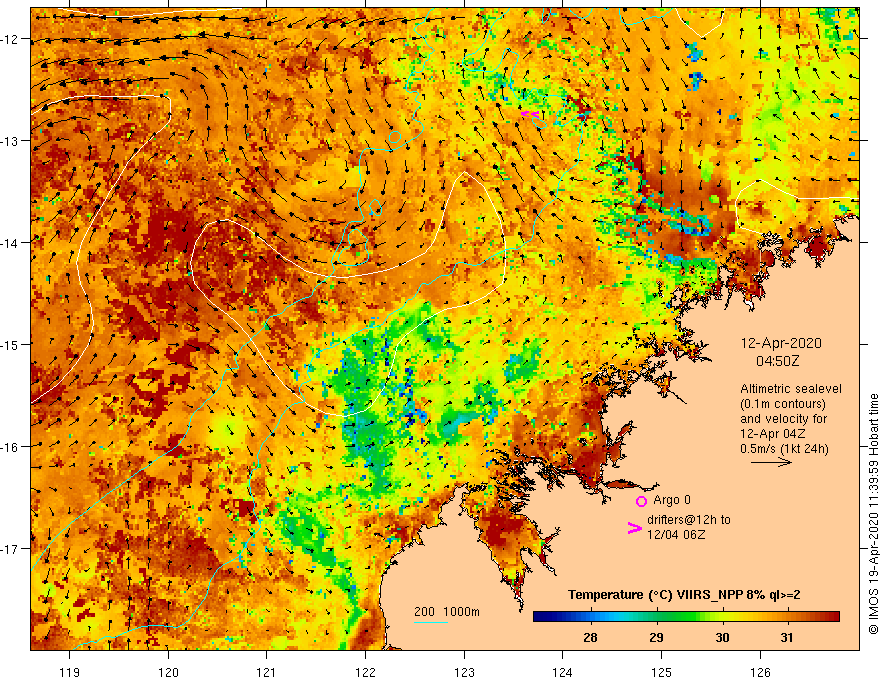Click the 125 longitude axis label
The height and width of the screenshot is (680, 880).
pos(662,672)
